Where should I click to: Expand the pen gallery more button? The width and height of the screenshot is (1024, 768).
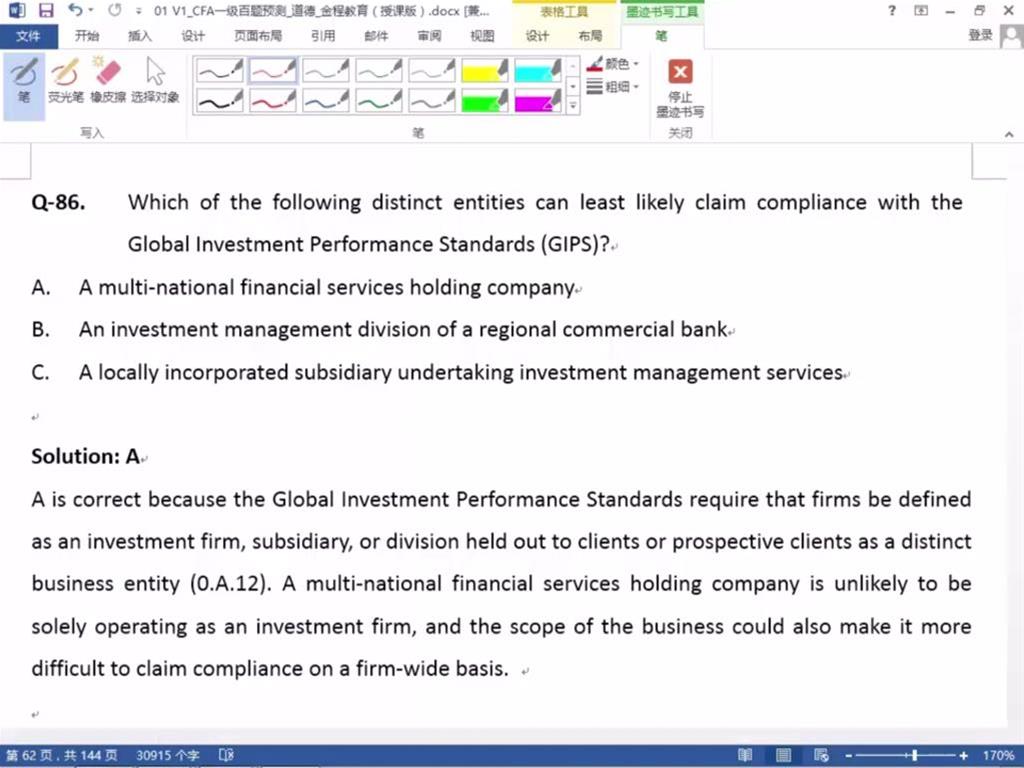pyautogui.click(x=573, y=106)
